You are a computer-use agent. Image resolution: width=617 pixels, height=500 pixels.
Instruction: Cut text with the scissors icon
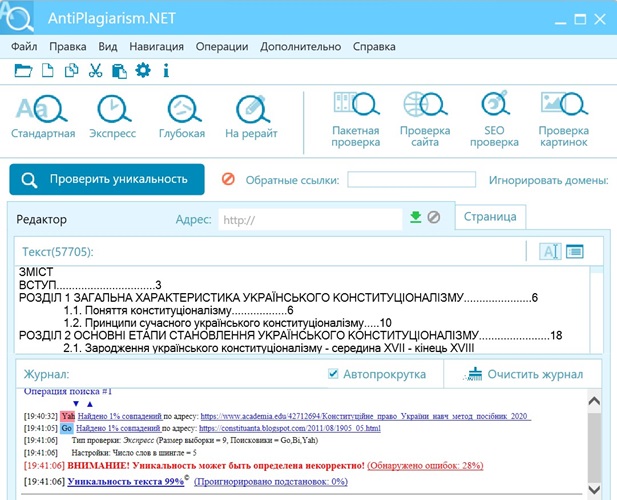click(x=95, y=71)
